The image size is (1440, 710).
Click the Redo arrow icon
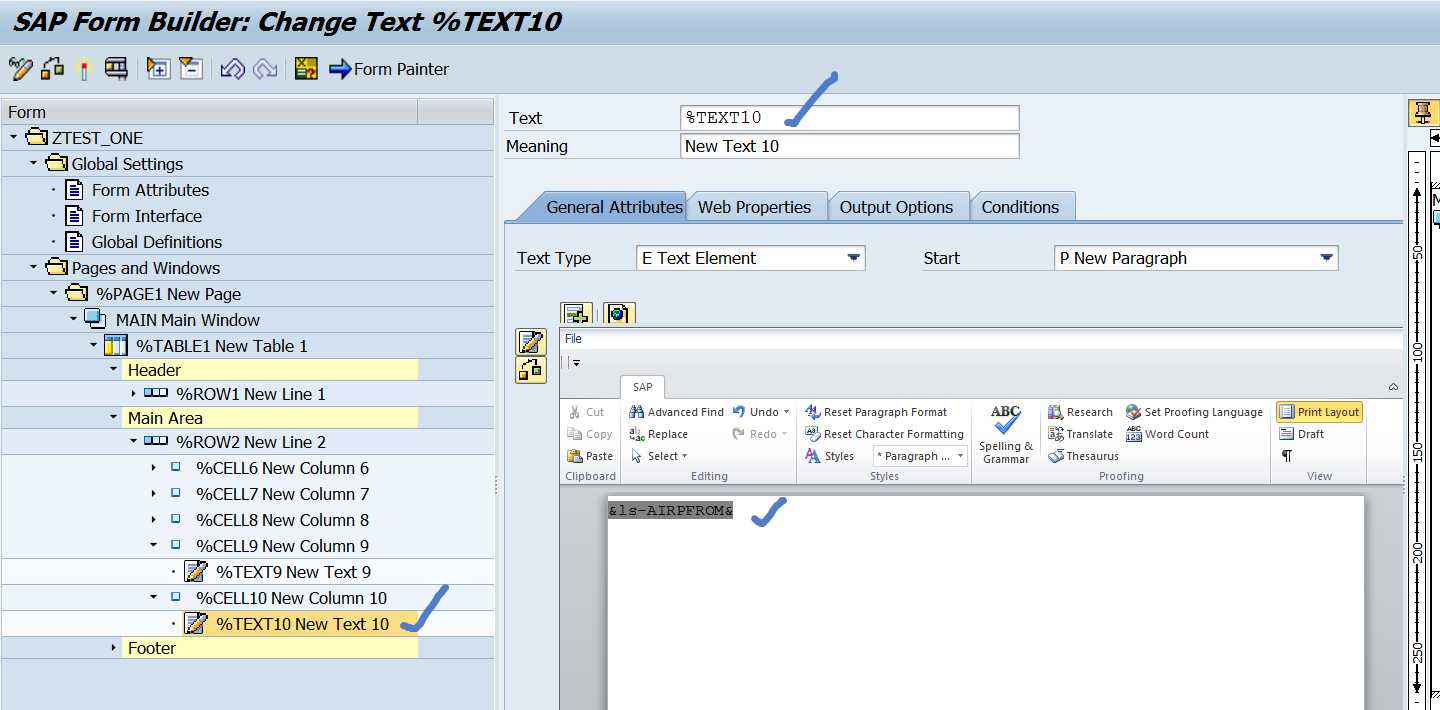point(264,69)
